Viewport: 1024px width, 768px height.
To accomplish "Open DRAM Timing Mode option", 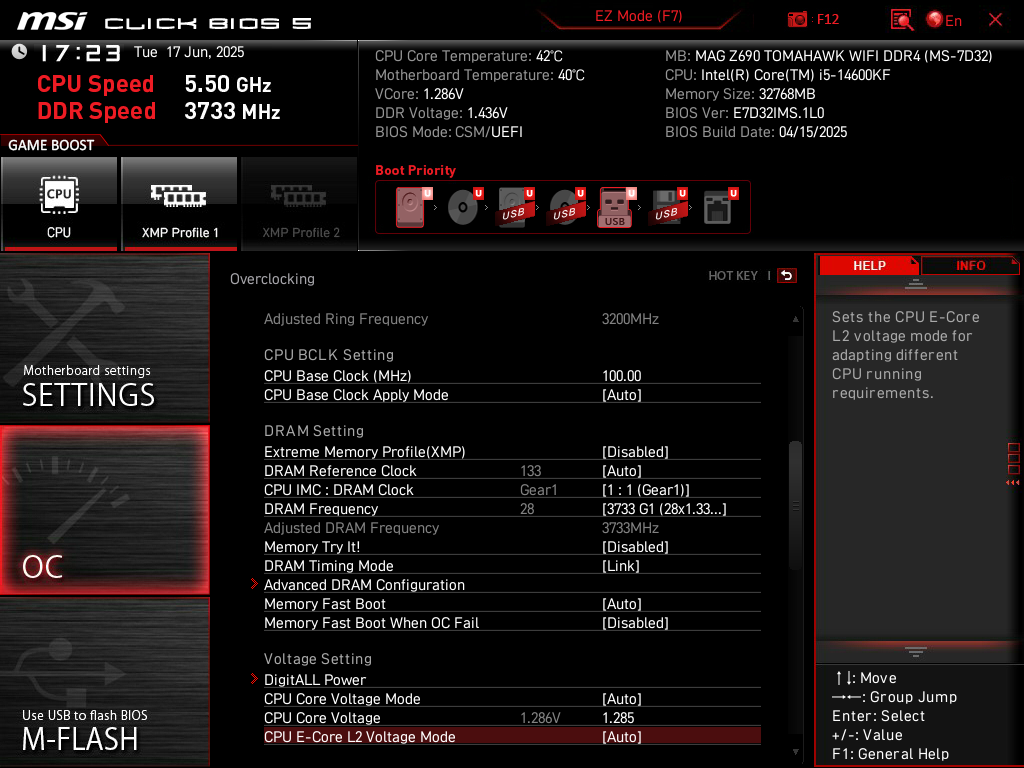I will click(512, 566).
